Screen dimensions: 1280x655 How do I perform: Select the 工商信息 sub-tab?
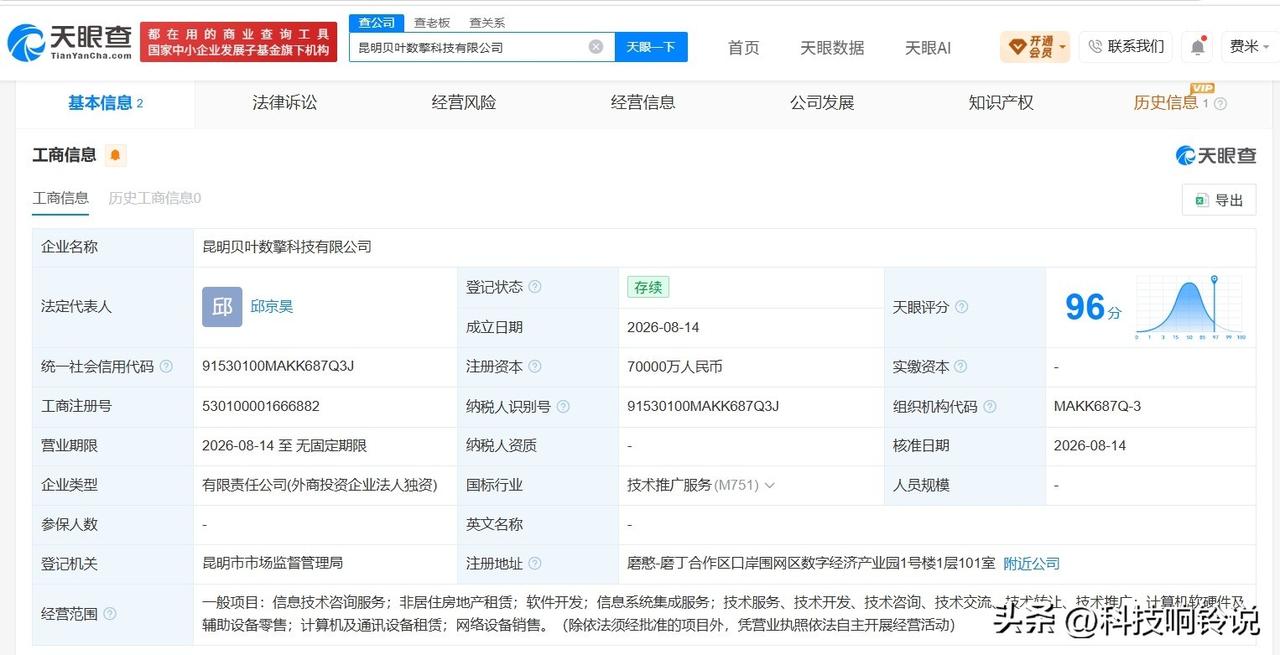pos(61,198)
